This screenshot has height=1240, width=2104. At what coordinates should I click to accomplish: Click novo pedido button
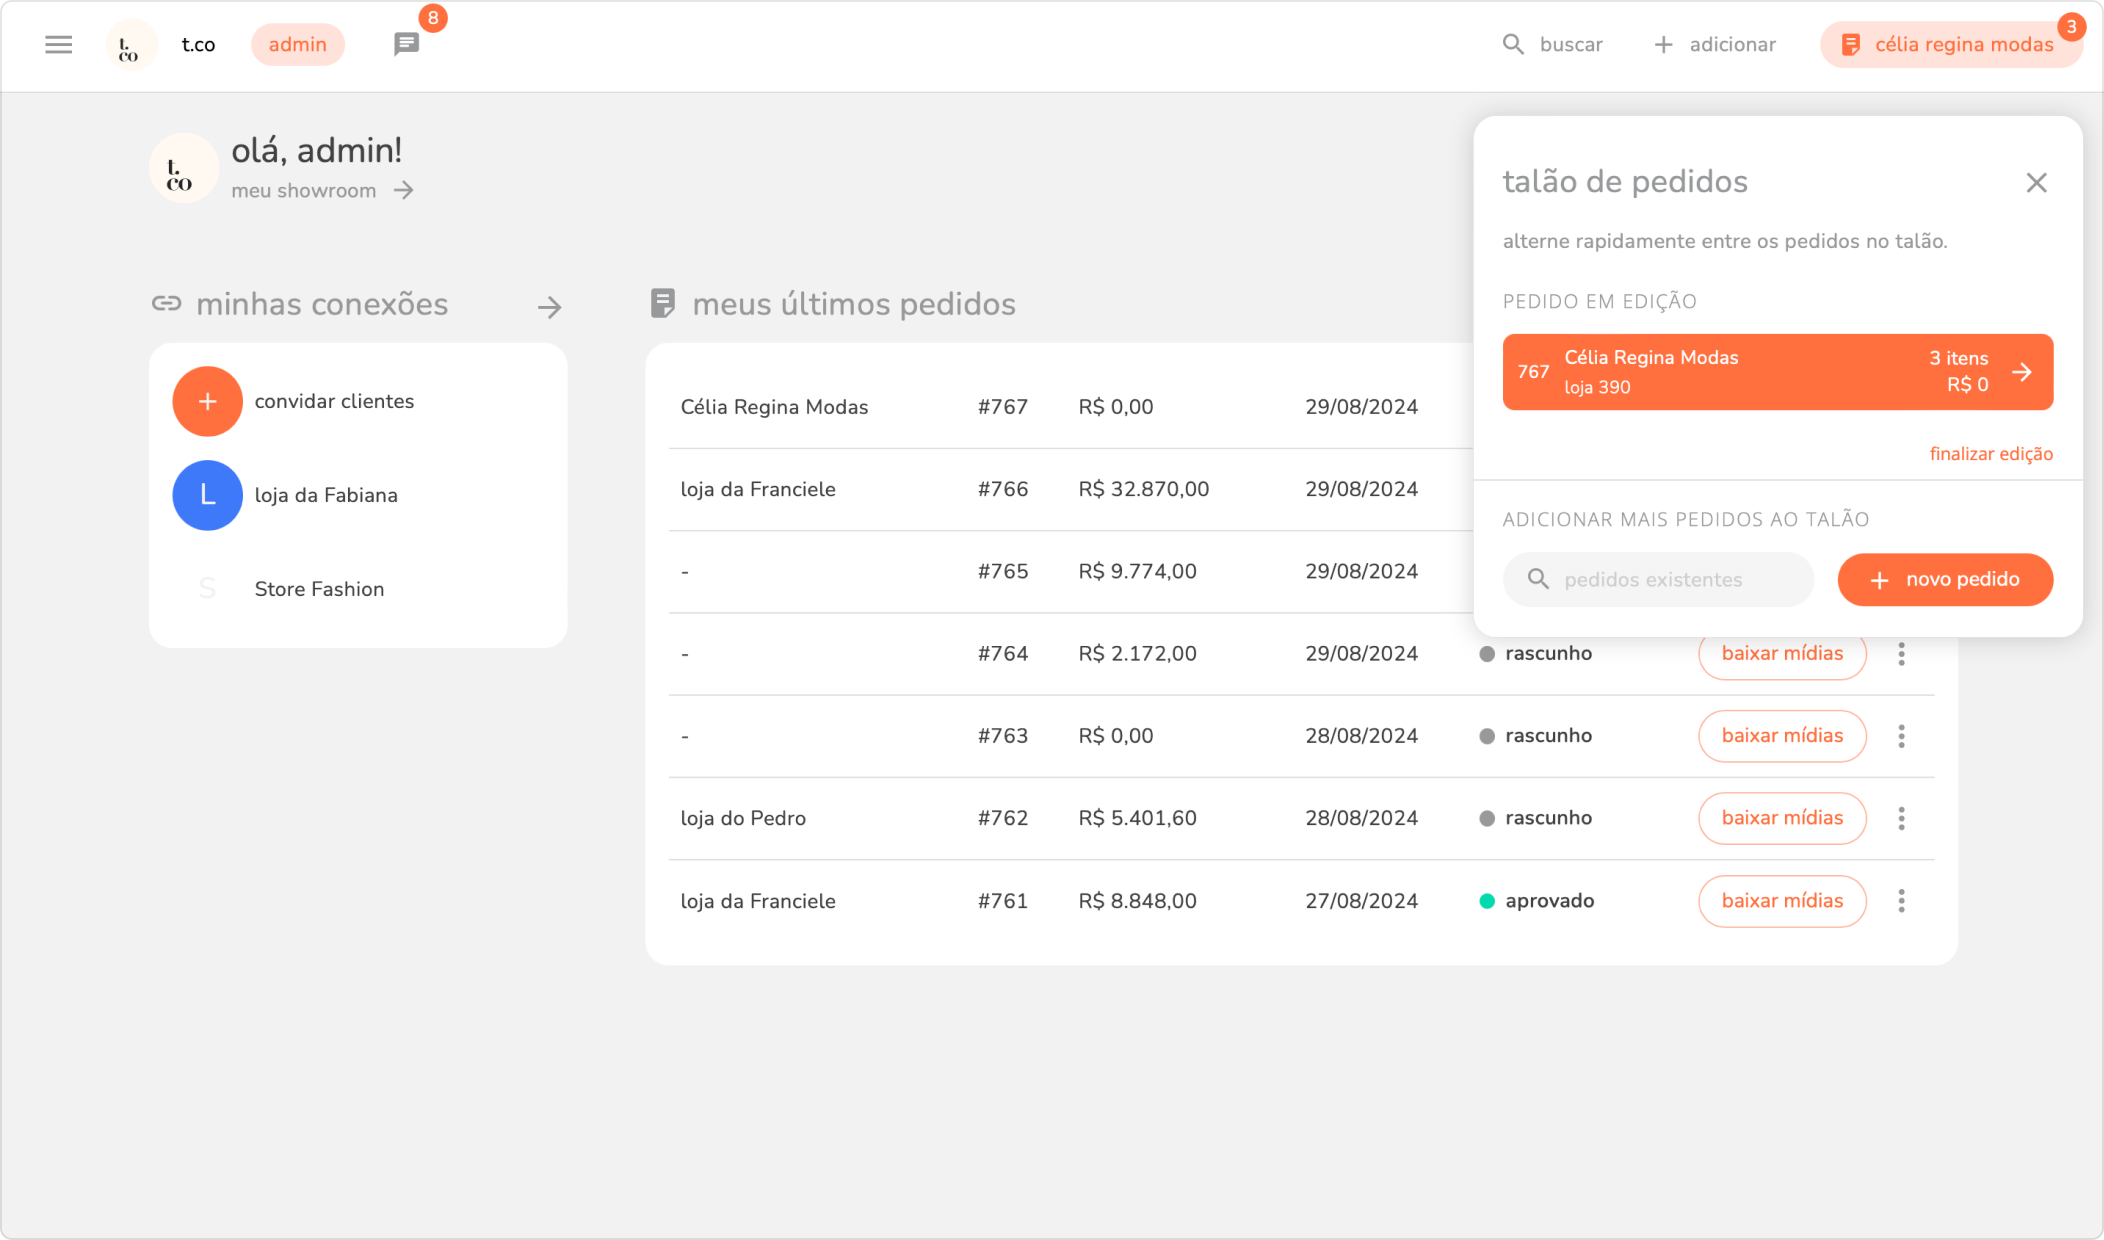point(1944,580)
